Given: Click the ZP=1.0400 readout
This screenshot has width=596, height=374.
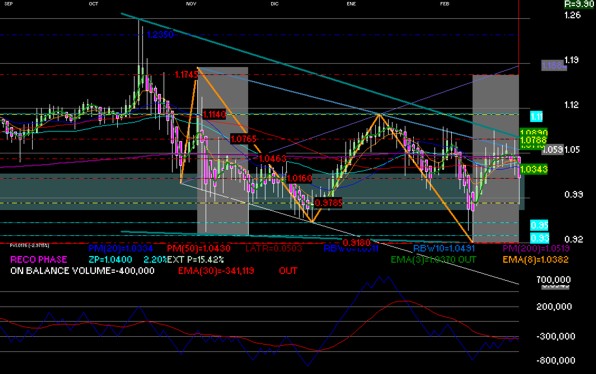Looking at the screenshot, I should click(110, 260).
